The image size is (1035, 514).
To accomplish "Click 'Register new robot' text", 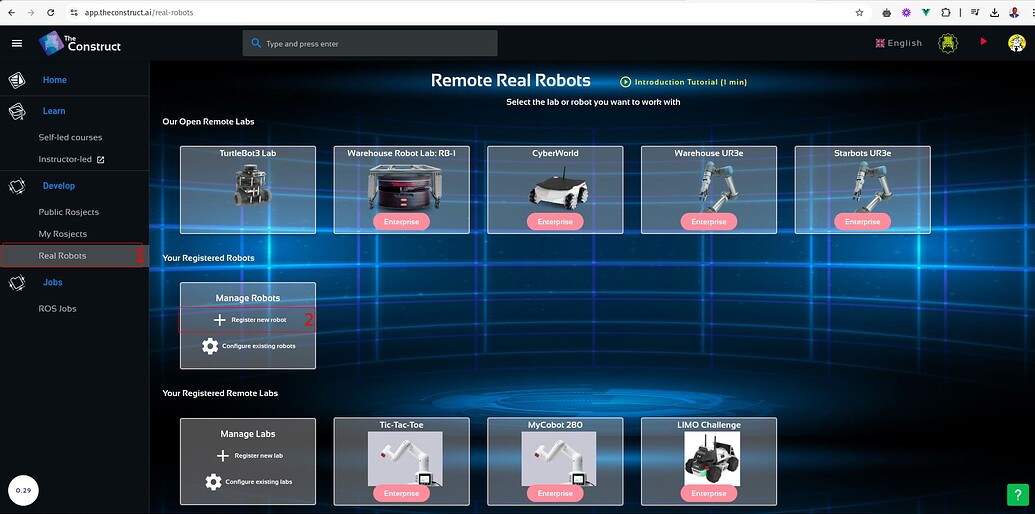I will point(259,320).
